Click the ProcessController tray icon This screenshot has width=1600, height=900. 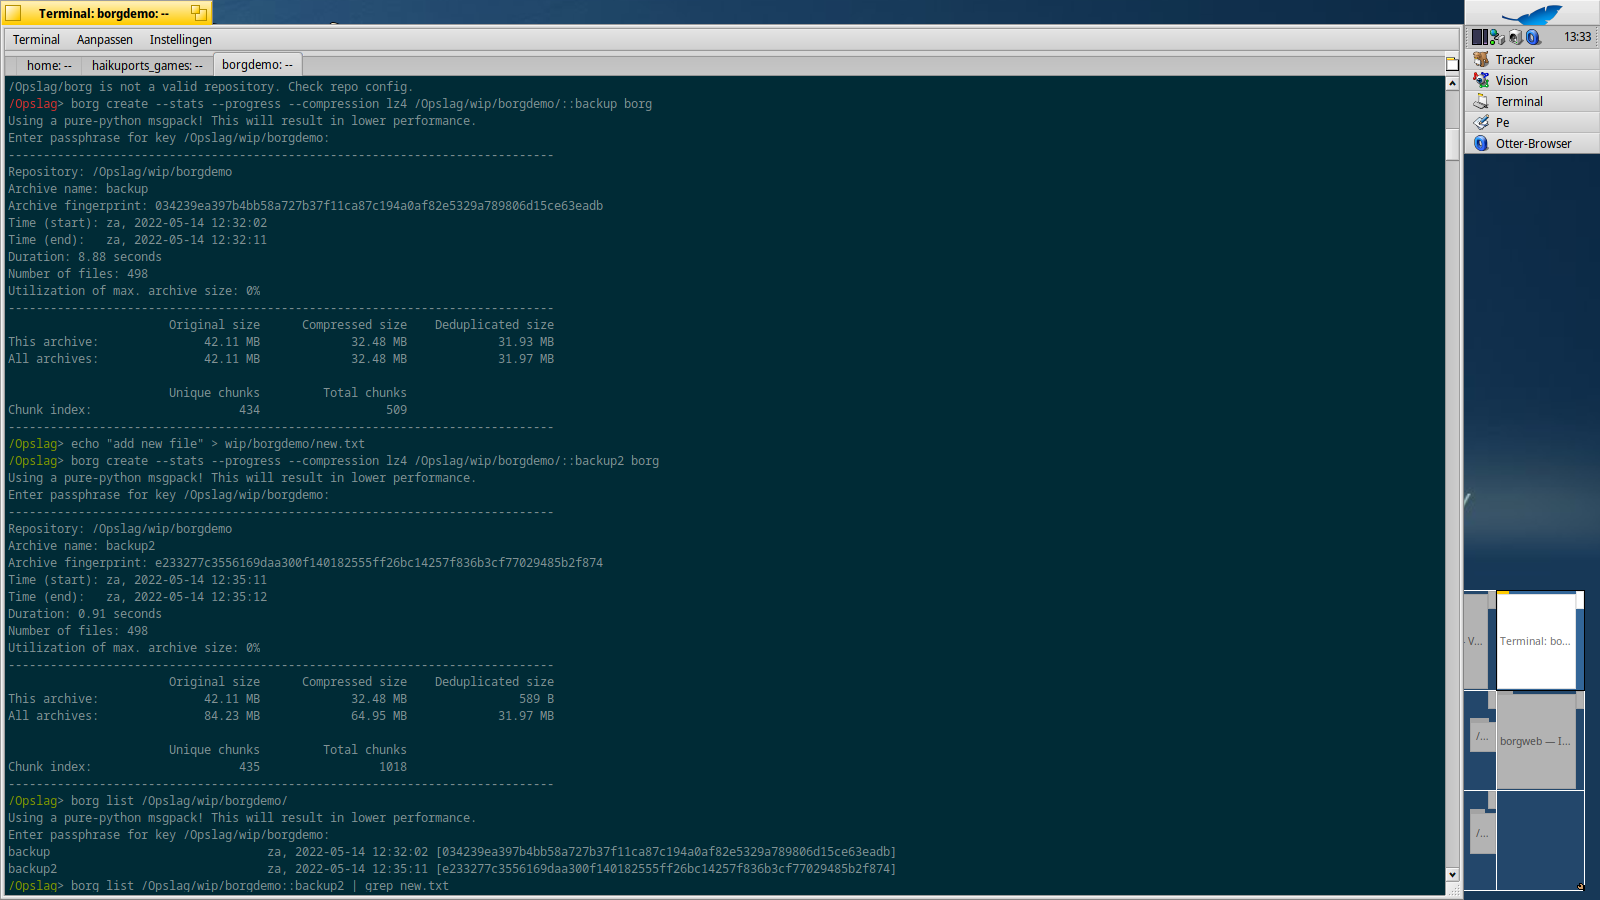pos(1479,37)
